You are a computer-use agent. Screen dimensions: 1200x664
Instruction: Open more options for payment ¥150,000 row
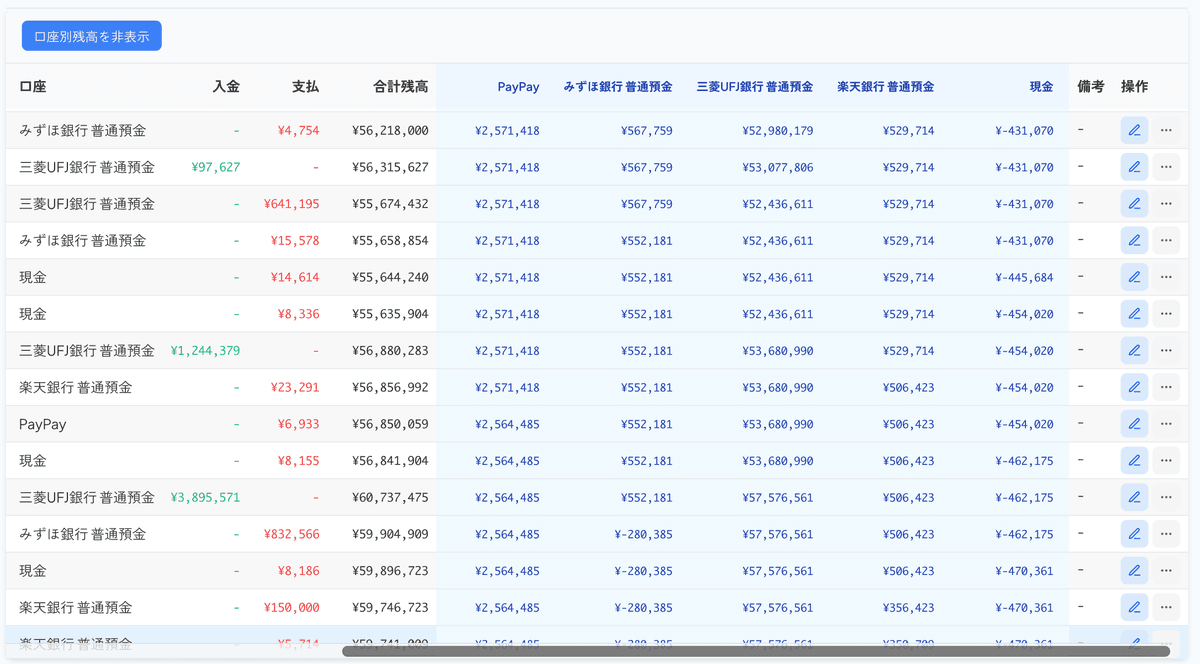click(1166, 607)
